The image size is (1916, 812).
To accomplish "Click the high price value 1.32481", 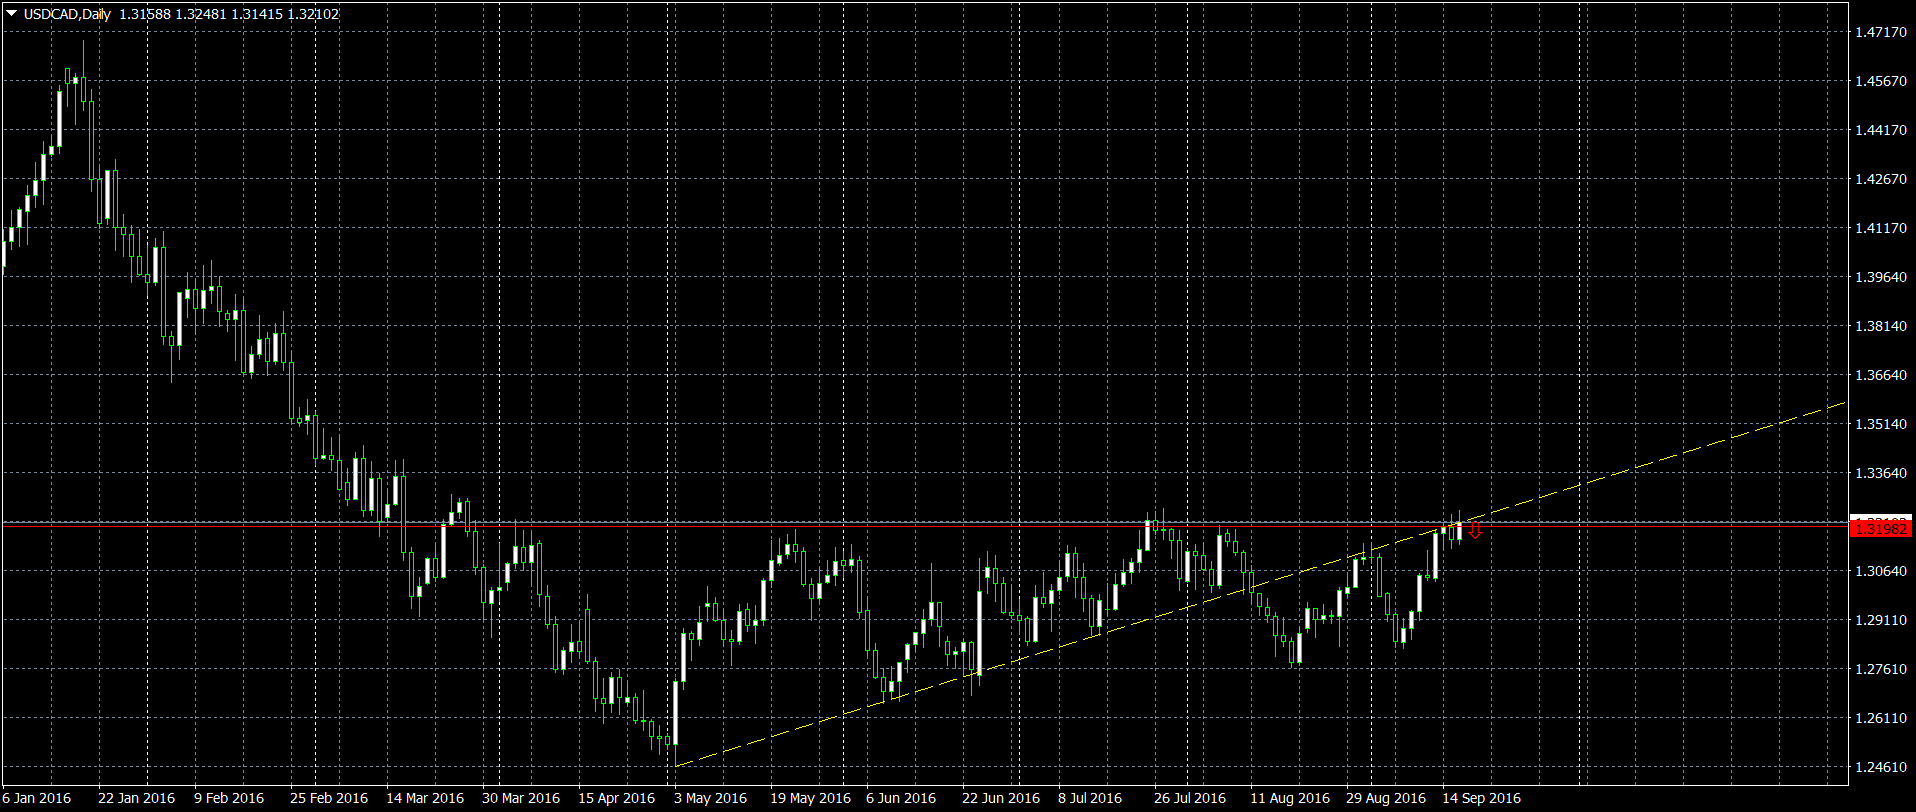I will coord(201,14).
